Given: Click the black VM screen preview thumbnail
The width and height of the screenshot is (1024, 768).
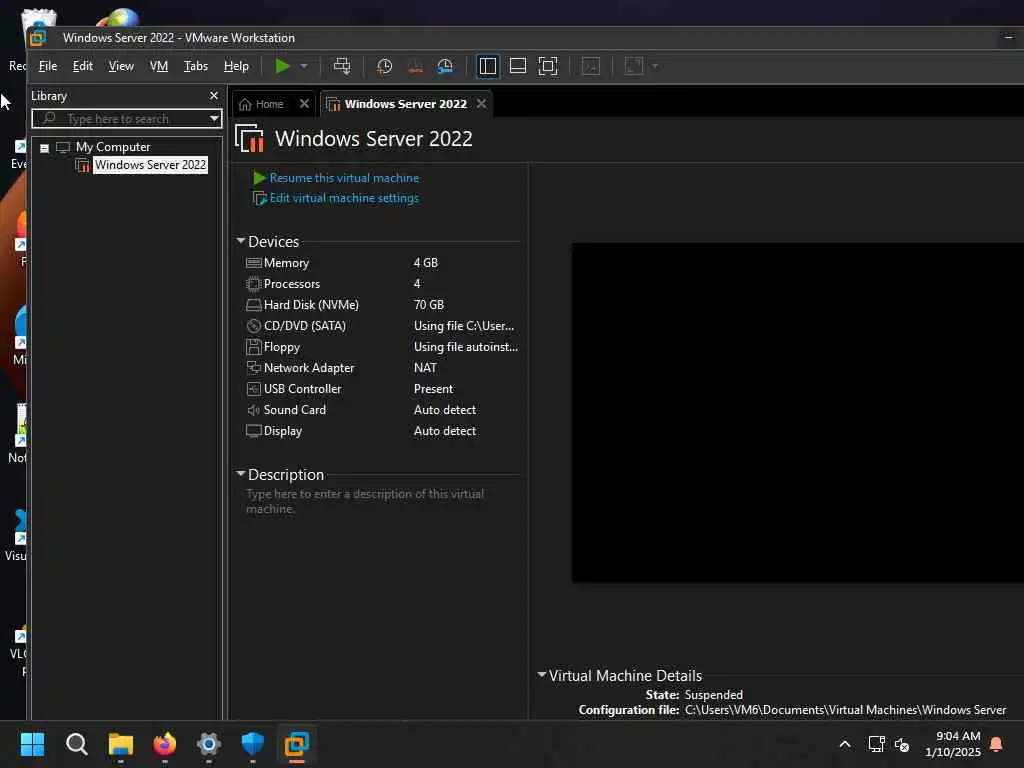Looking at the screenshot, I should [797, 412].
